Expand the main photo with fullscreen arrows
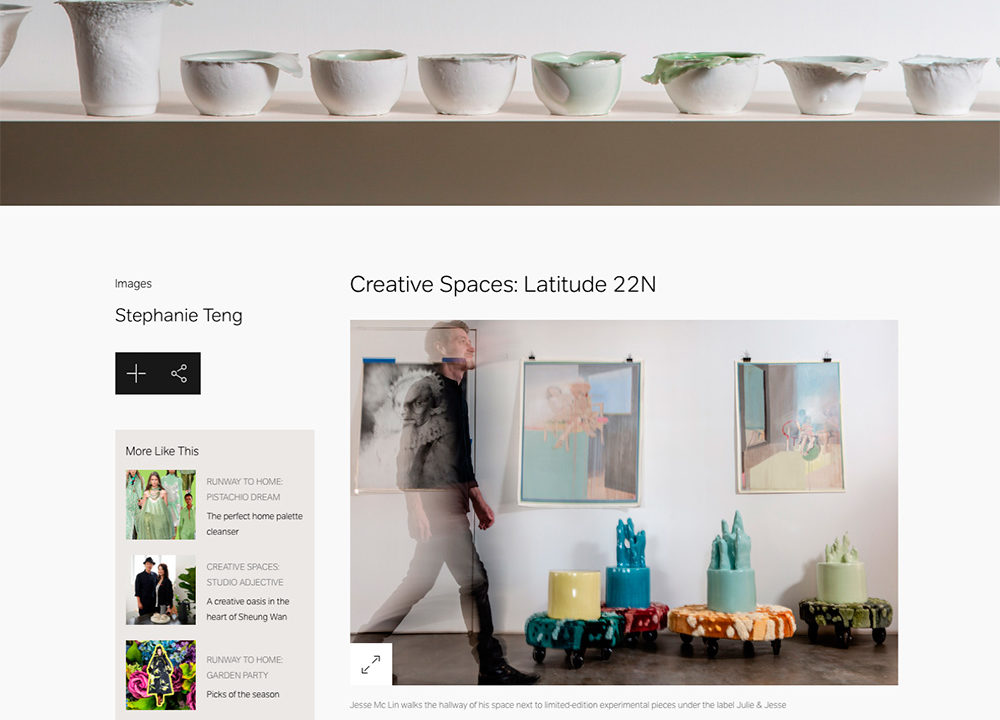Viewport: 1000px width, 720px height. point(371,665)
